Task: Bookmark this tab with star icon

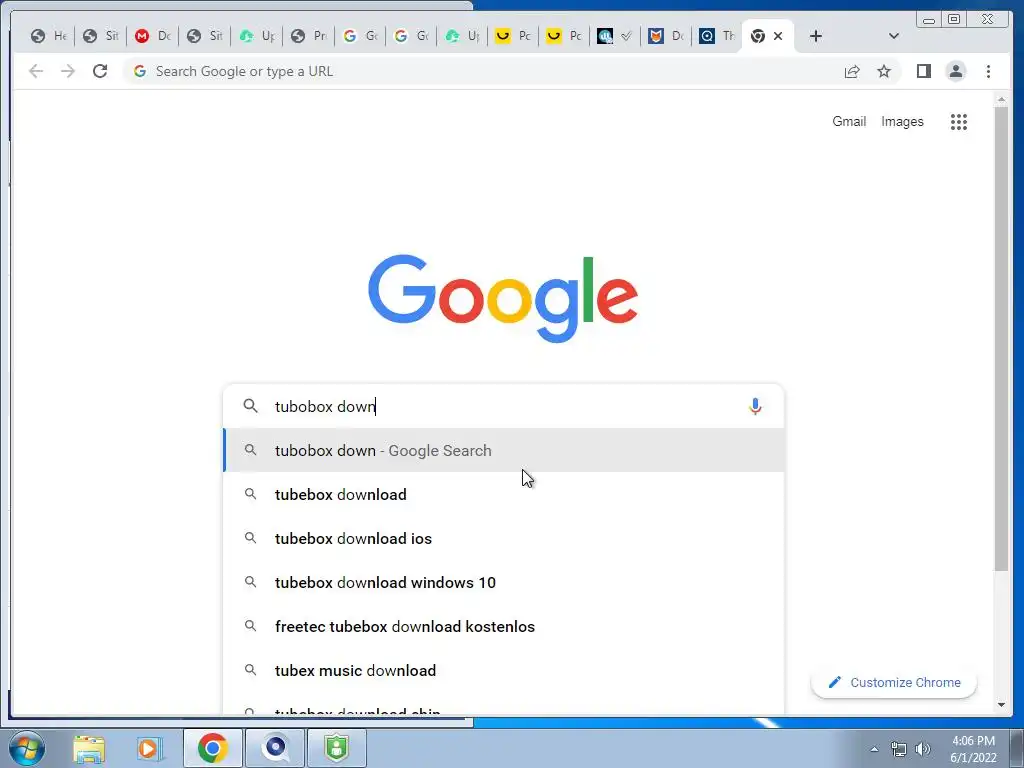Action: coord(884,71)
